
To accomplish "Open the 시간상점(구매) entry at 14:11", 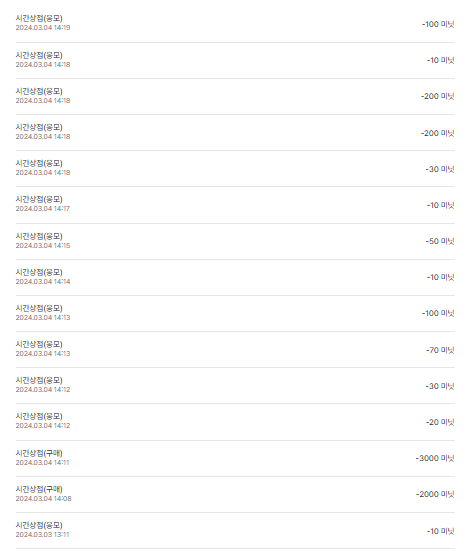I will coord(235,458).
